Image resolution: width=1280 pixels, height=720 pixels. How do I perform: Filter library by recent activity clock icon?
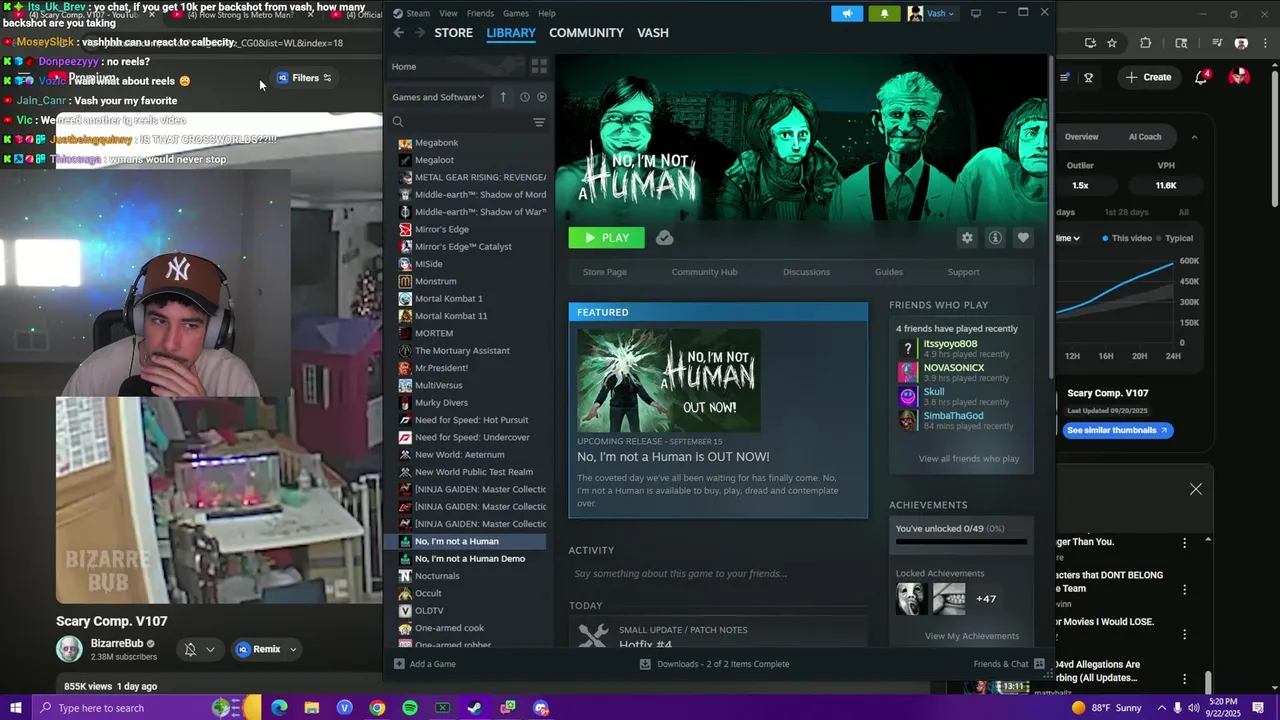click(x=524, y=97)
